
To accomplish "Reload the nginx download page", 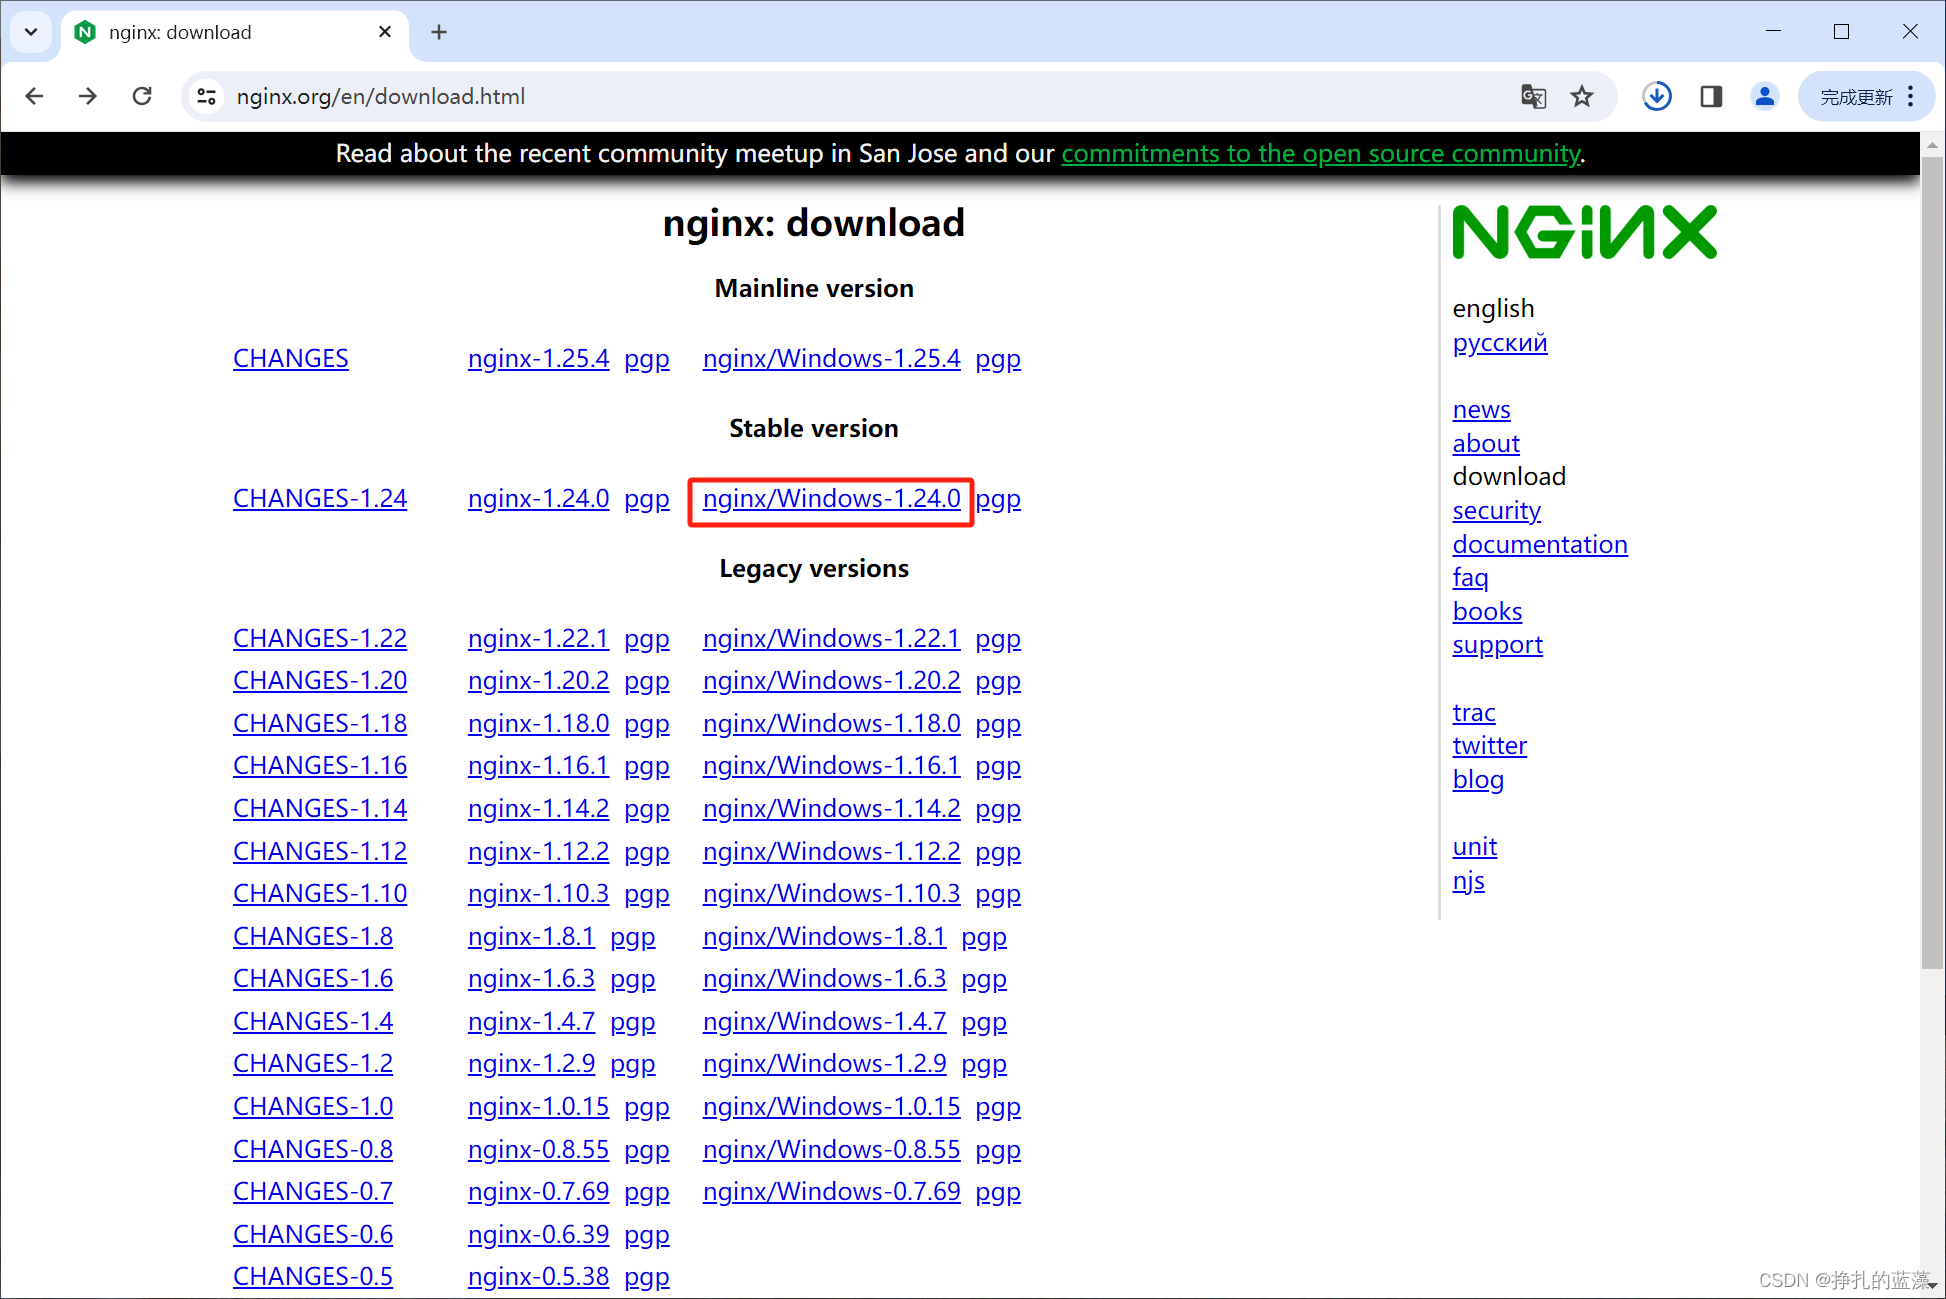I will point(142,96).
